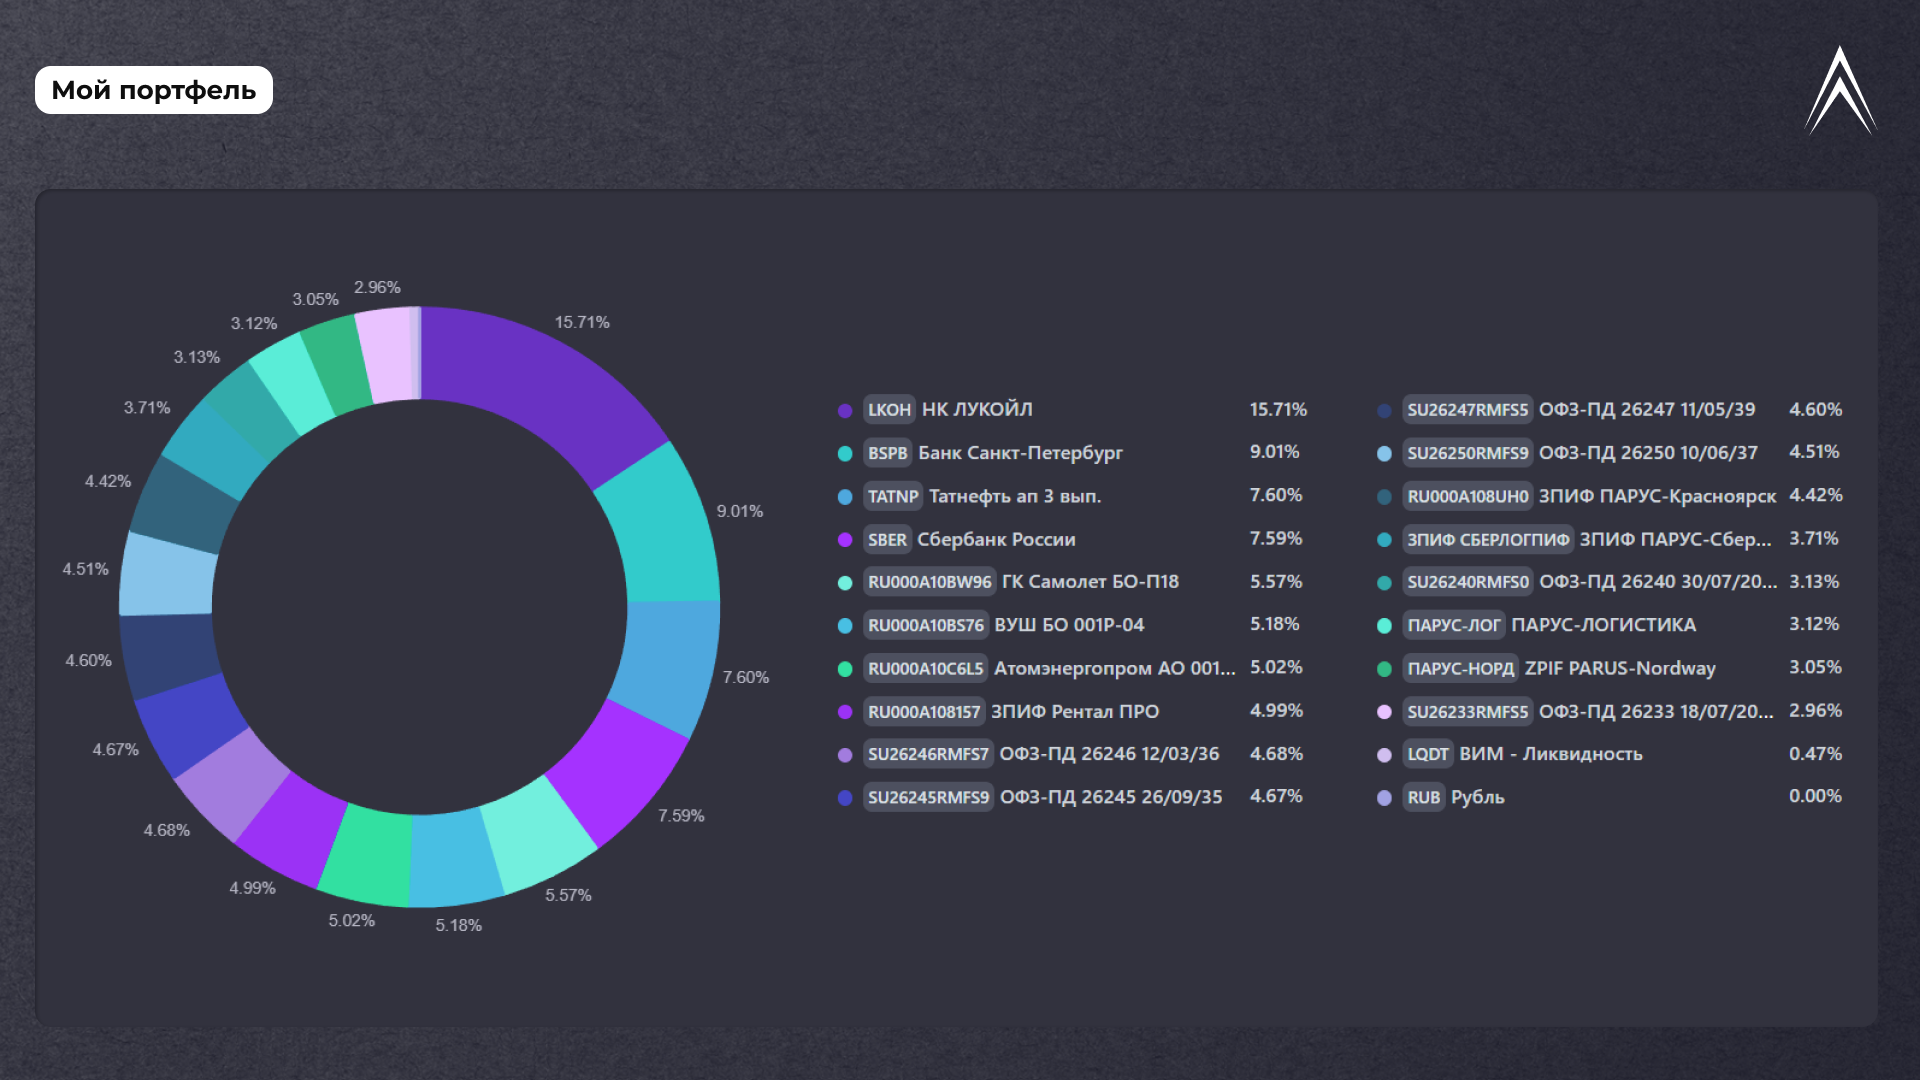This screenshot has width=1920, height=1080.
Task: Click the blue legend dot next to TATNP
Action: (845, 497)
